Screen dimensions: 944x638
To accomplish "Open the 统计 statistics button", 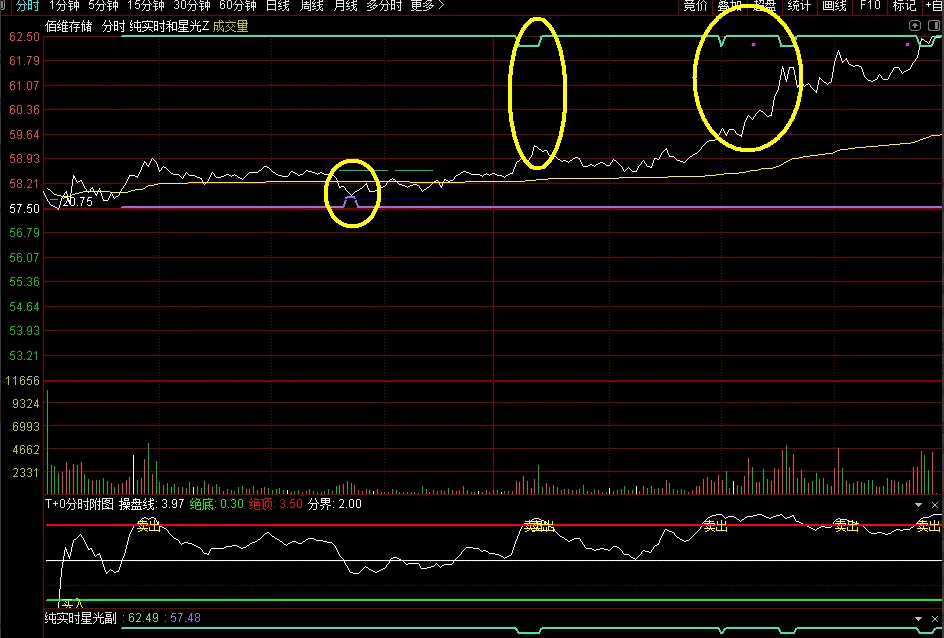I will pos(799,6).
